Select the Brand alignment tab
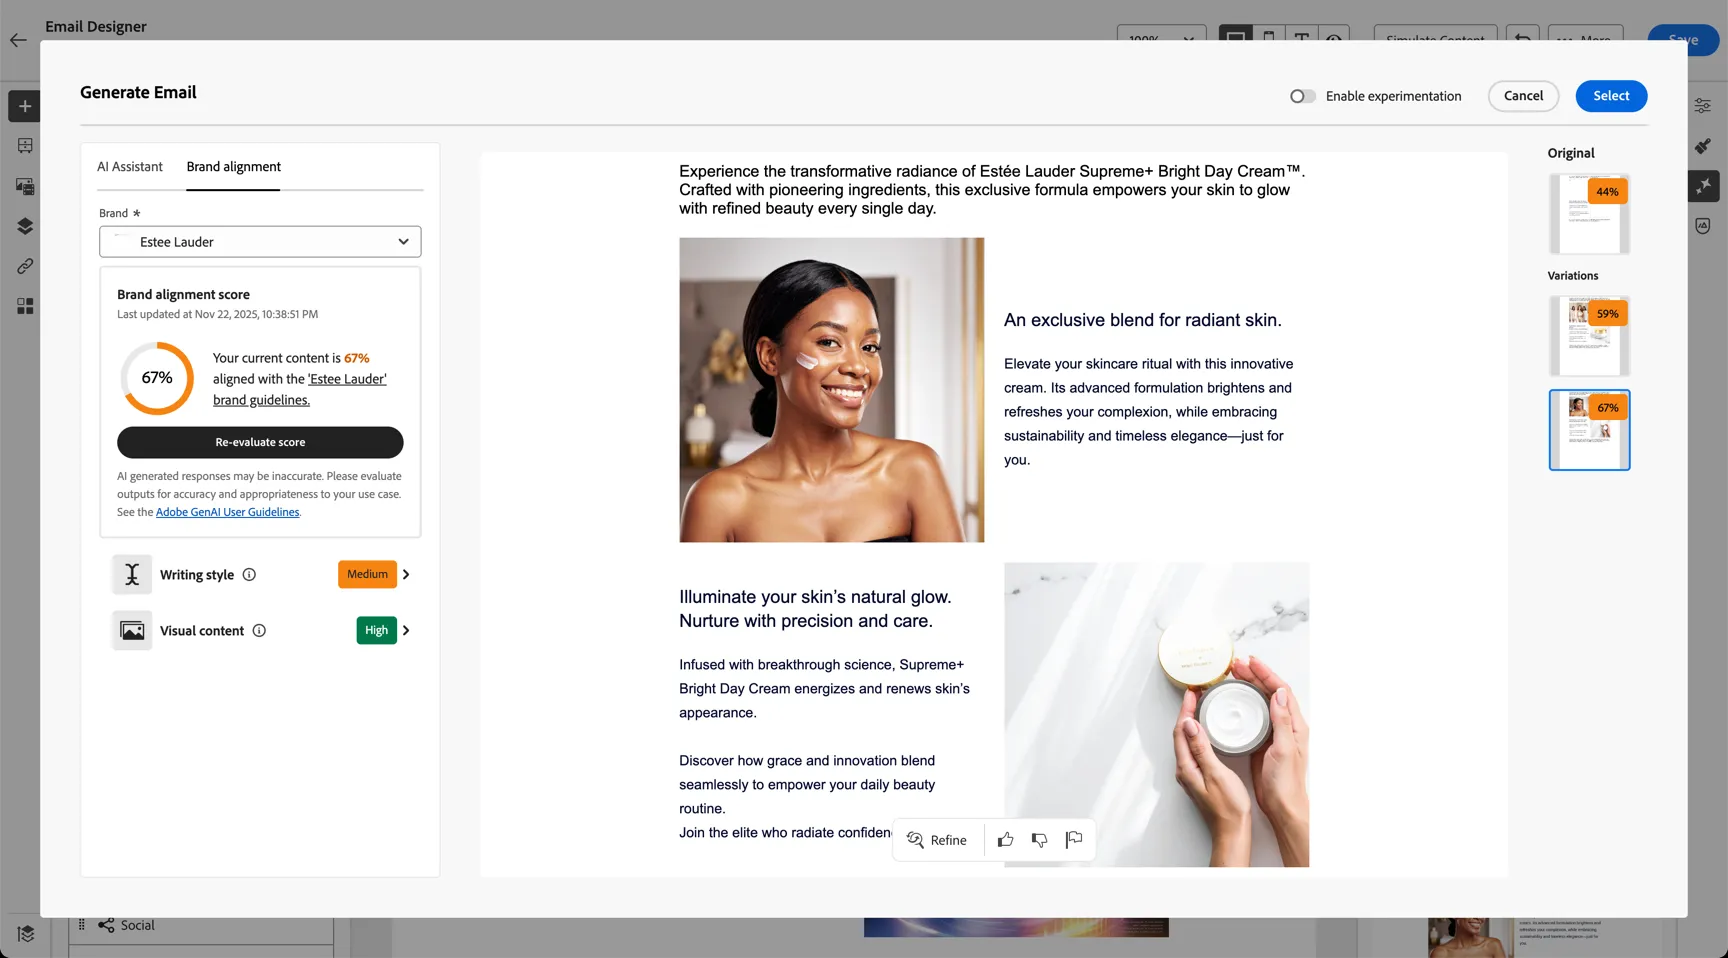The height and width of the screenshot is (958, 1728). (x=233, y=167)
